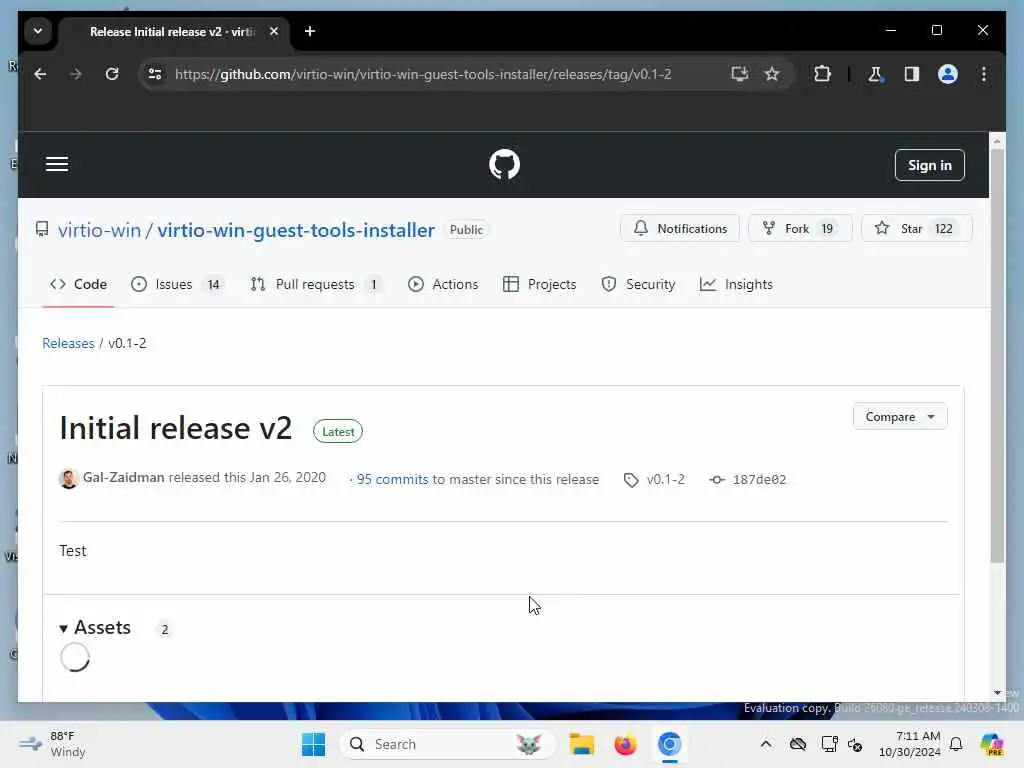Click the Sign in button
1024x768 pixels.
tap(929, 165)
